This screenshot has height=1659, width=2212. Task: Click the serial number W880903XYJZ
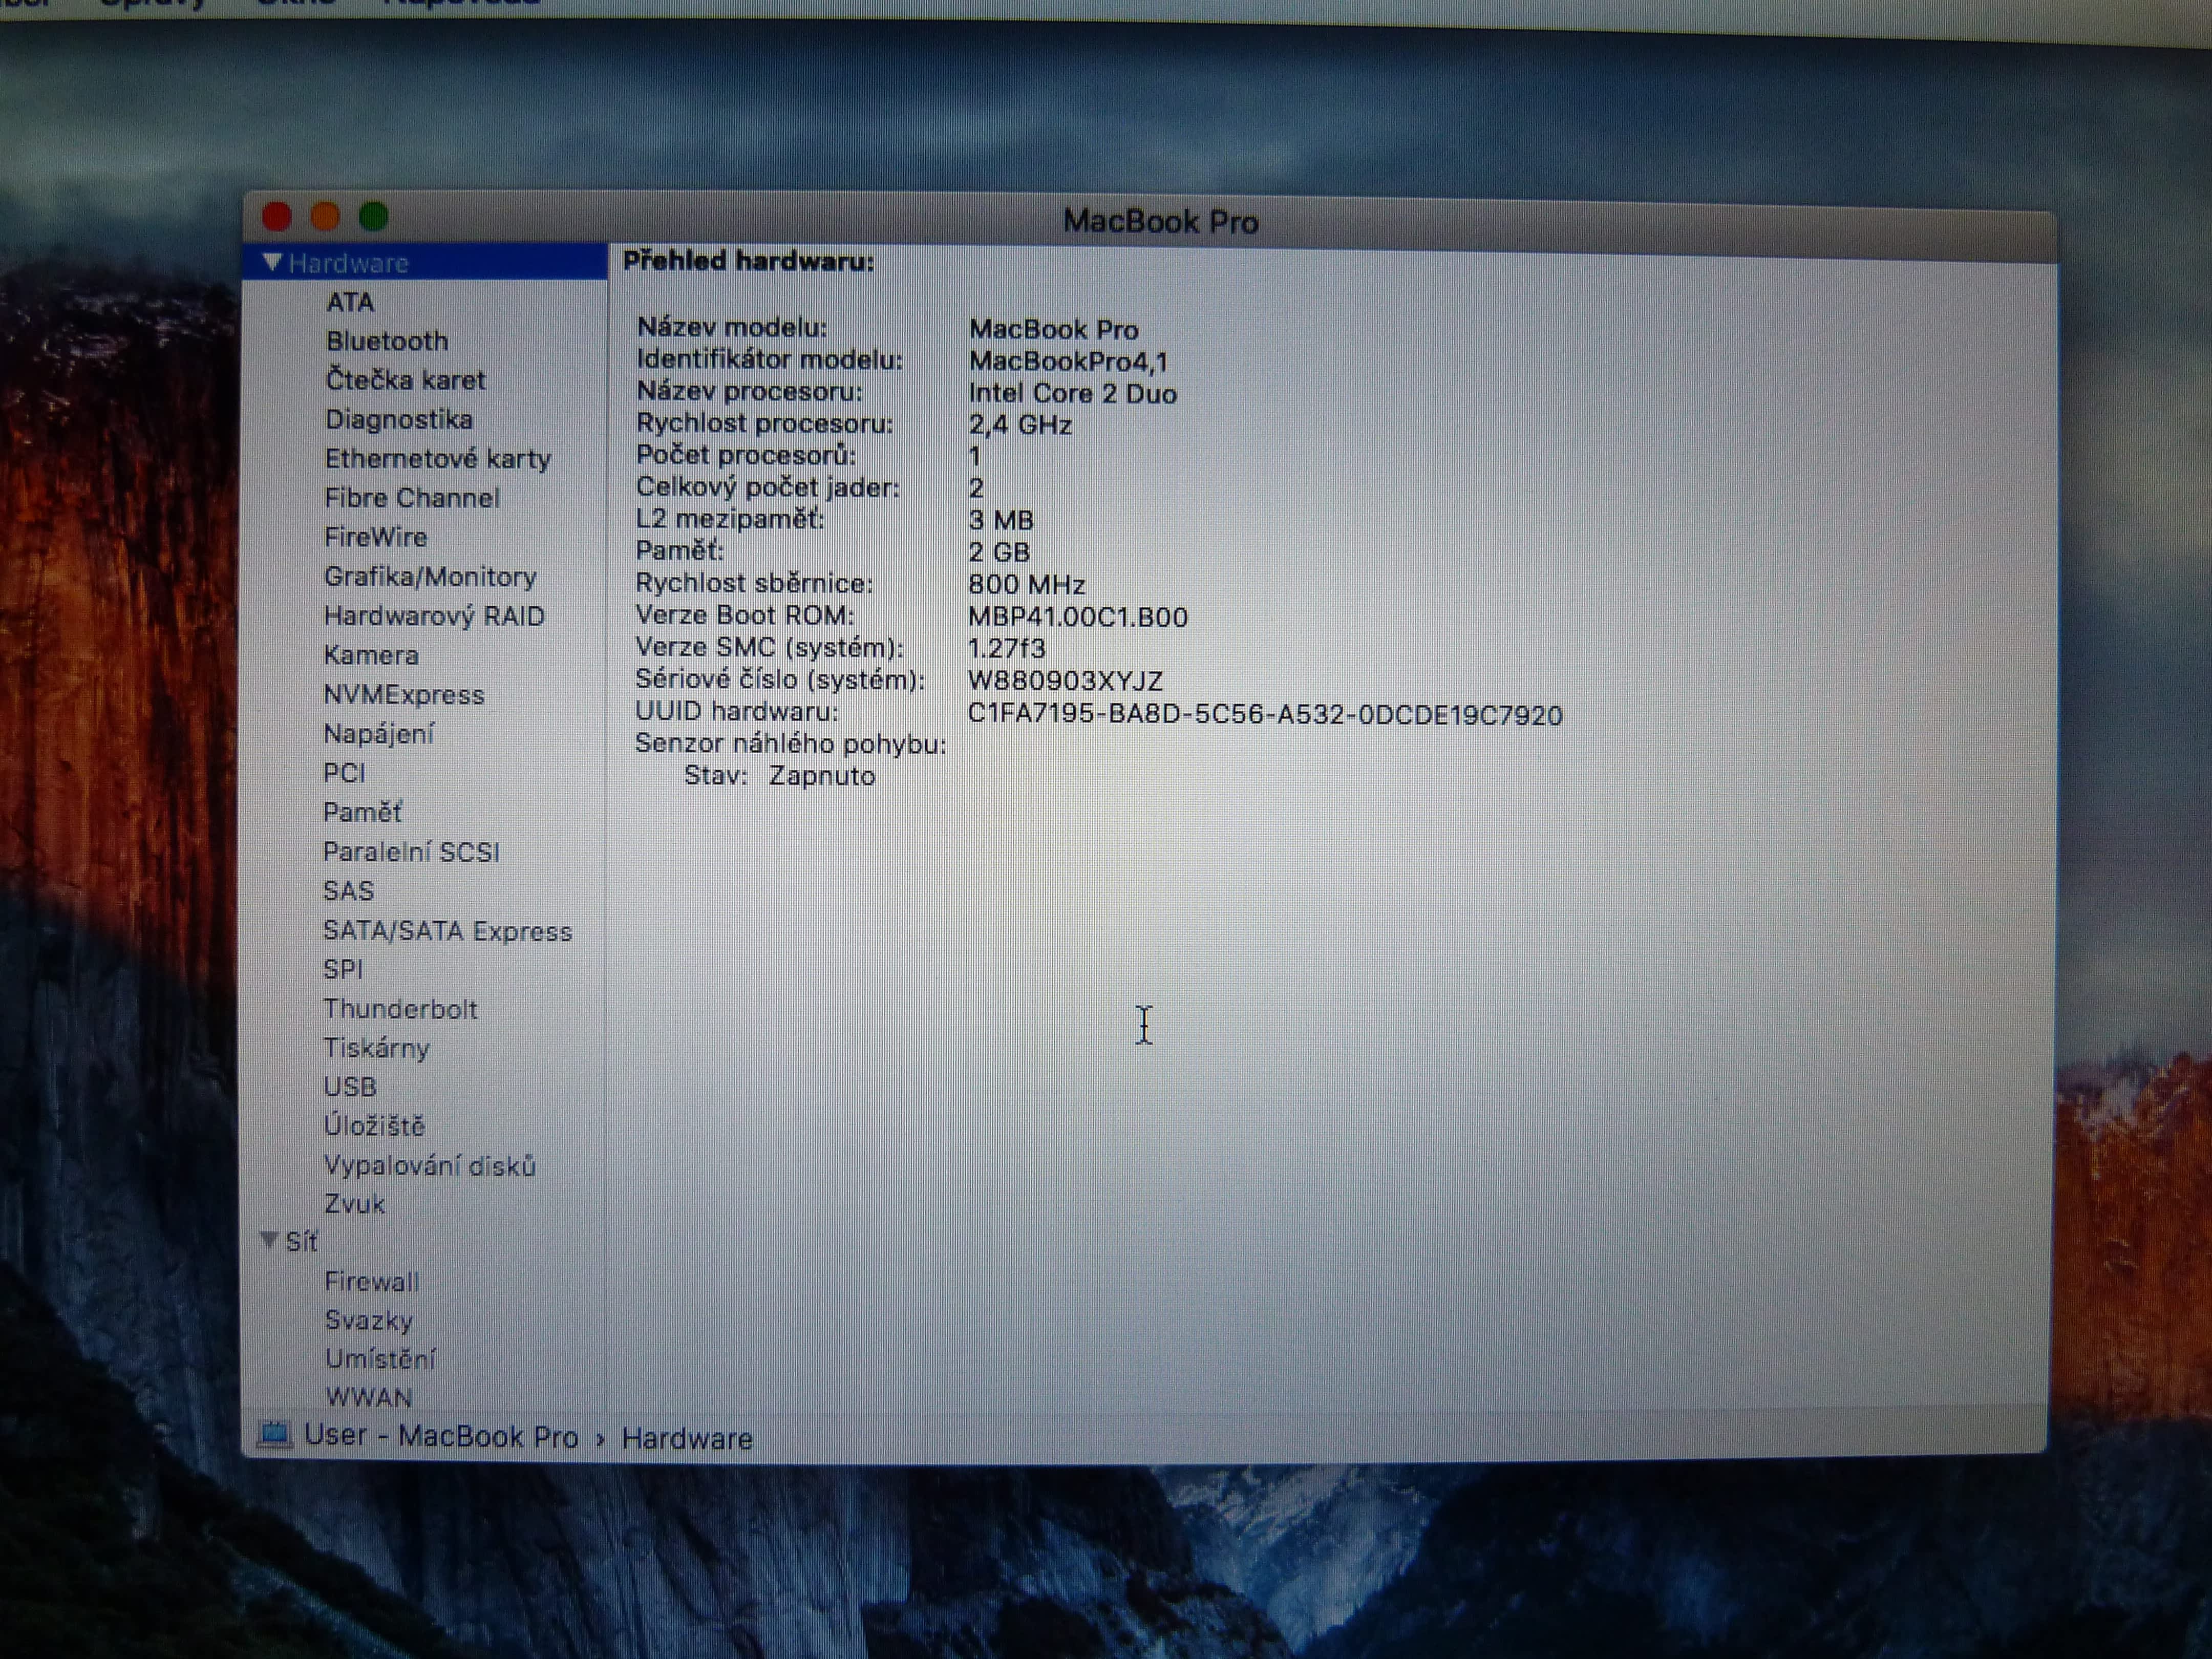click(x=1065, y=681)
